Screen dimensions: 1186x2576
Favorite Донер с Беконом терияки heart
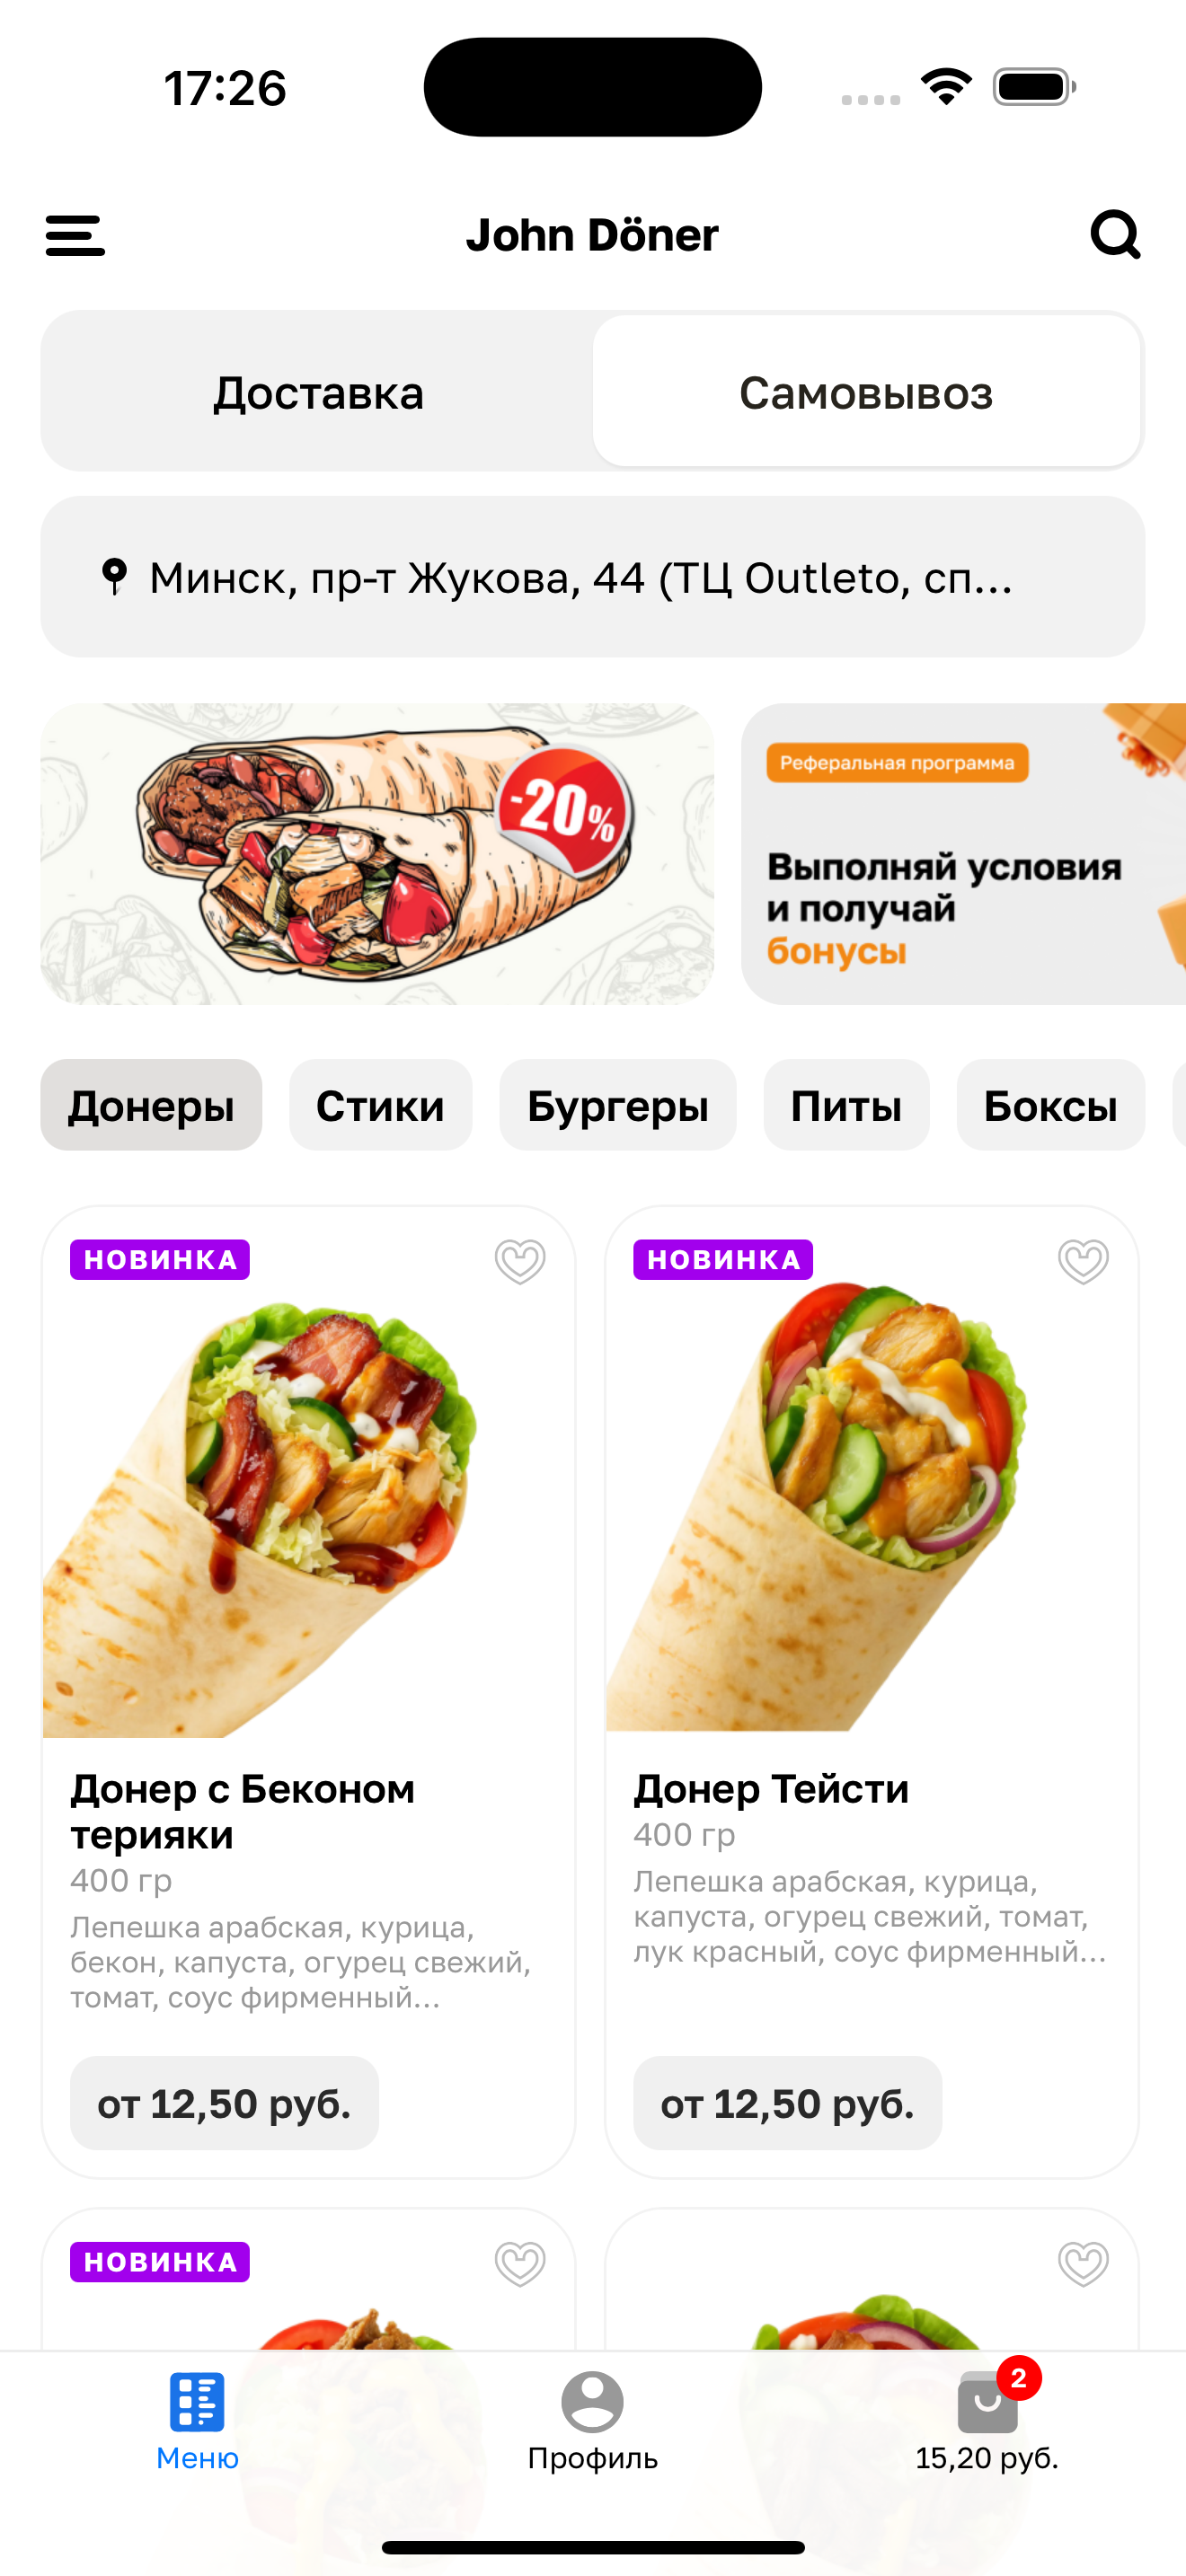tap(520, 1261)
